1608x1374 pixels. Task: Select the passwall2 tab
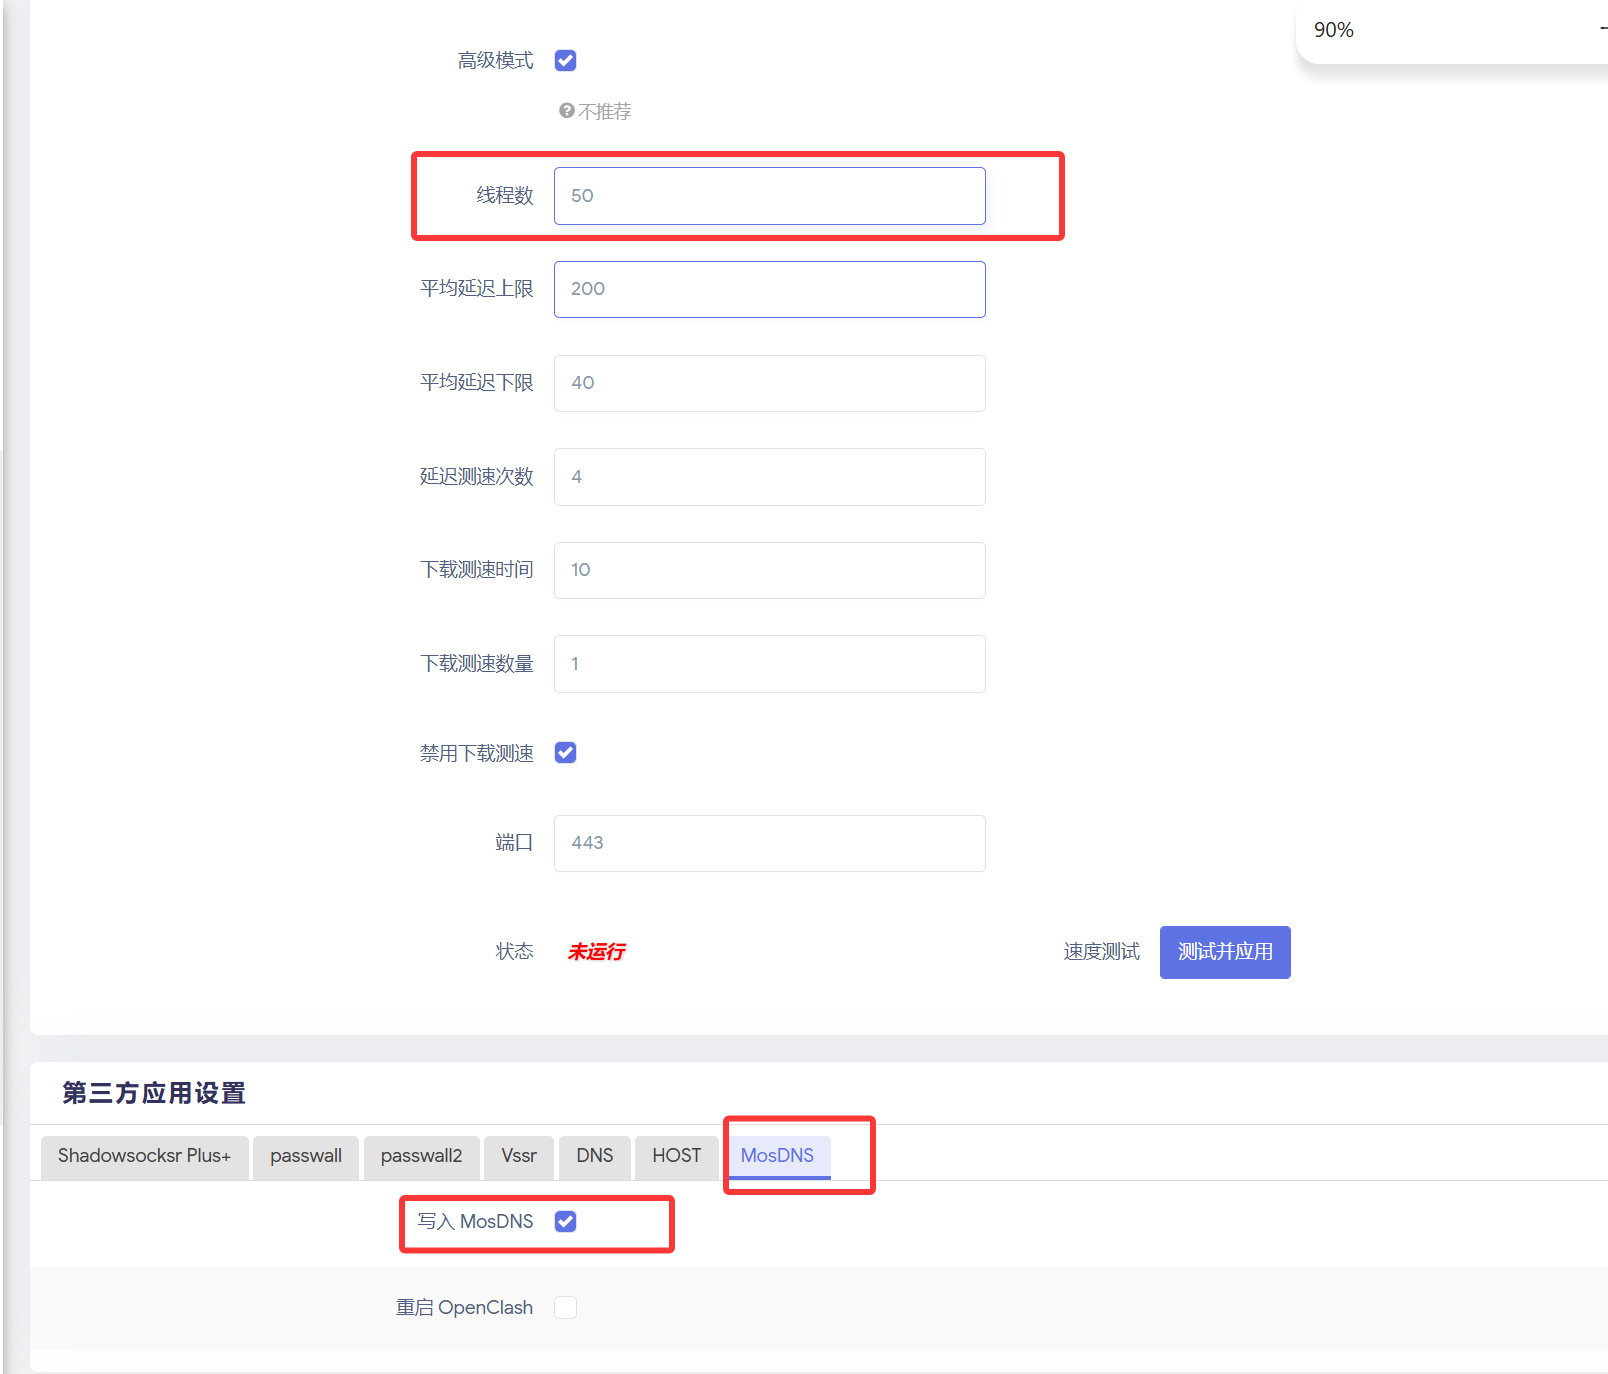[421, 1156]
